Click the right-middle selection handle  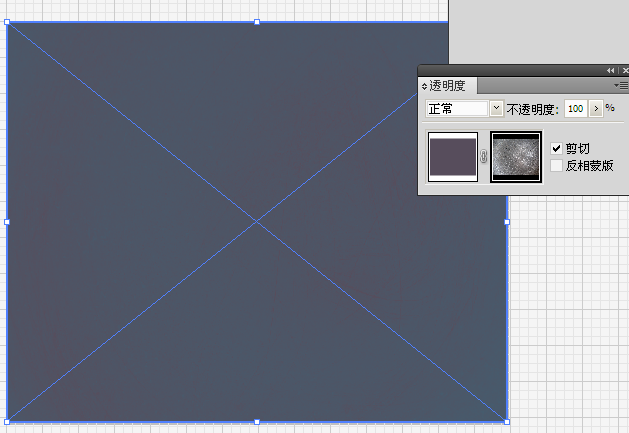[507, 222]
